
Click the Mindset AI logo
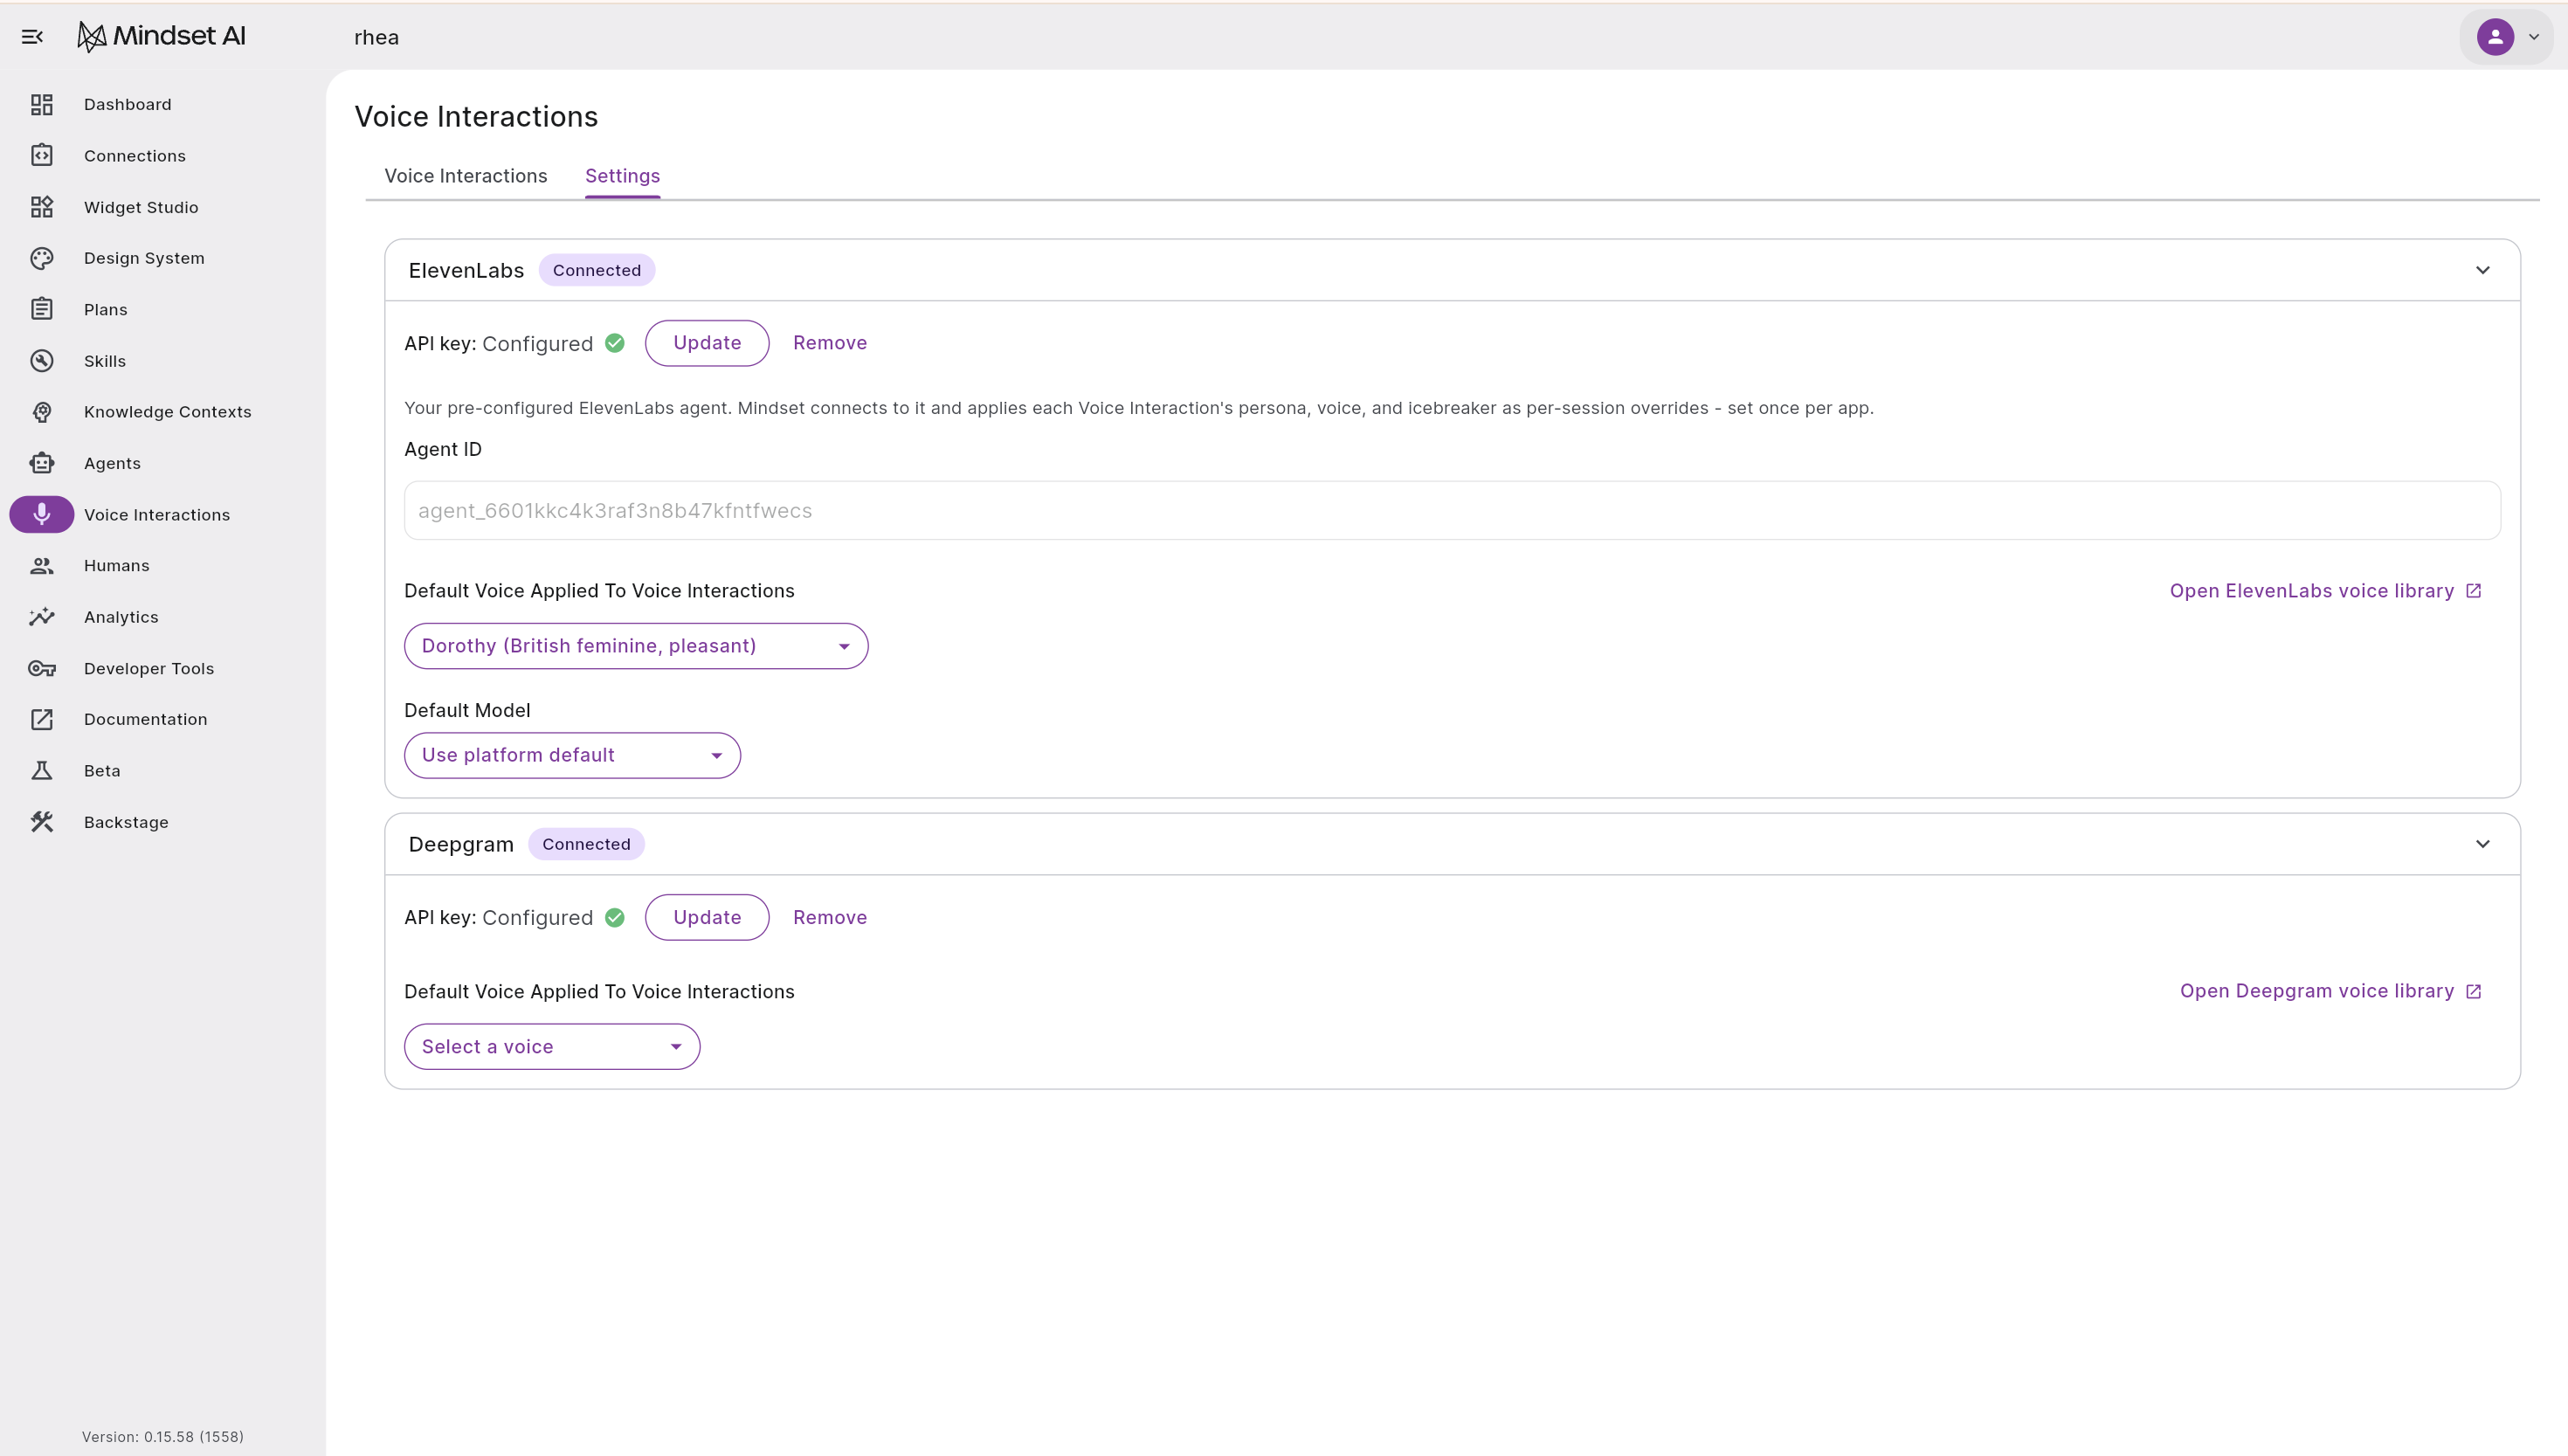161,37
